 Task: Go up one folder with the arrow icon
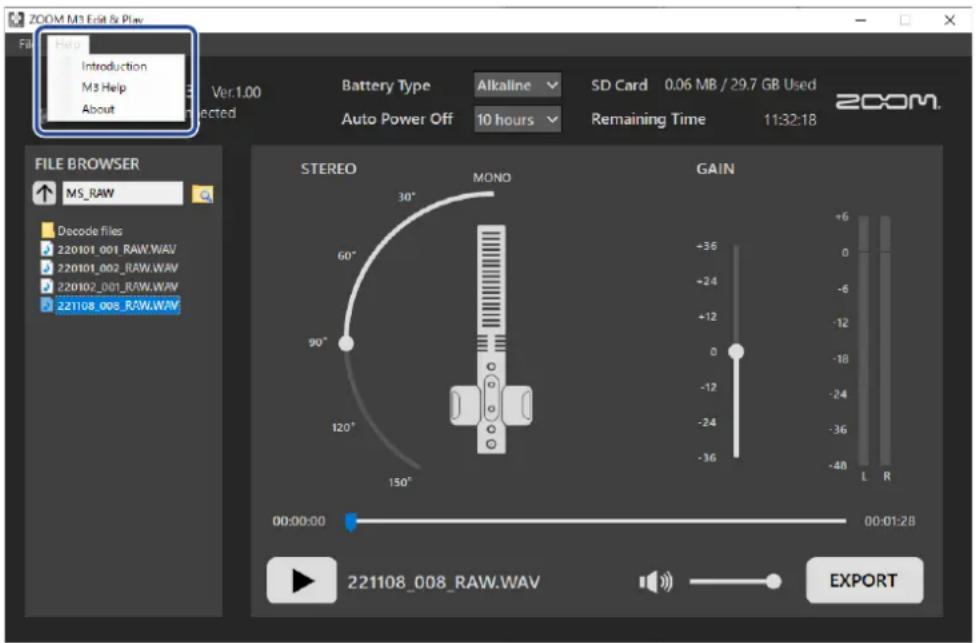pyautogui.click(x=44, y=194)
